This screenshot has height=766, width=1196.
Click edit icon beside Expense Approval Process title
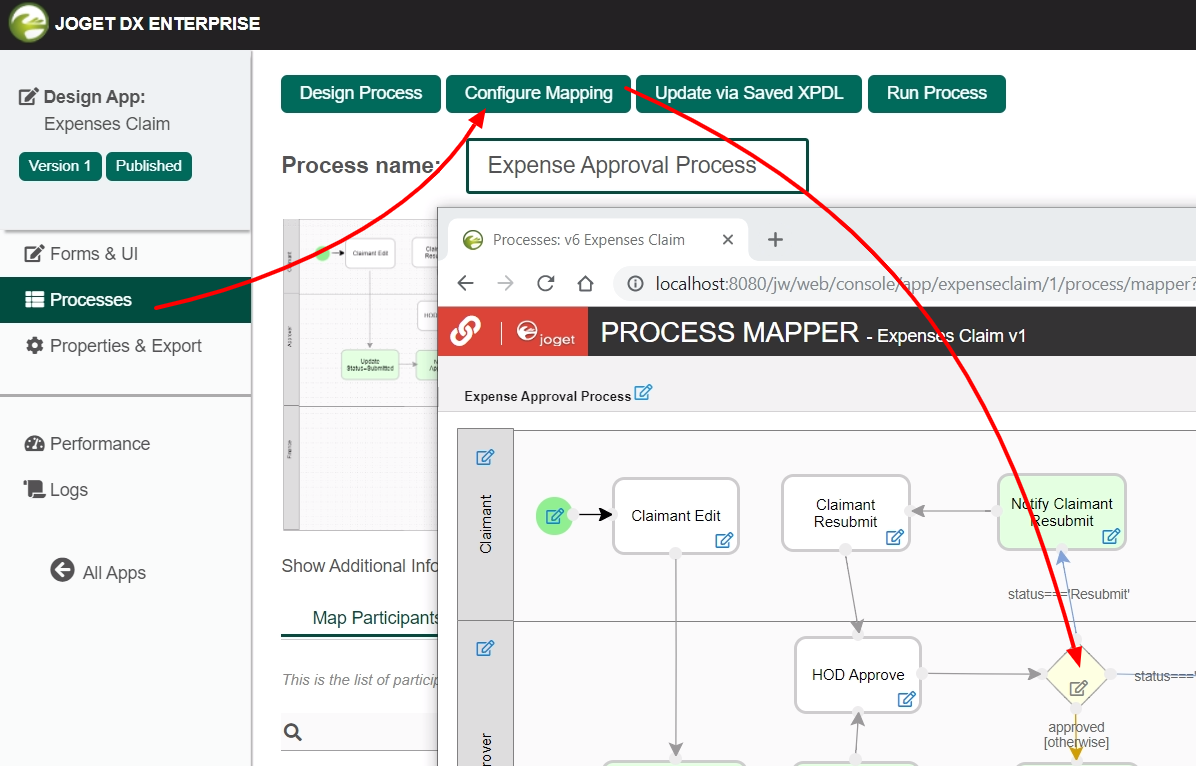[643, 392]
